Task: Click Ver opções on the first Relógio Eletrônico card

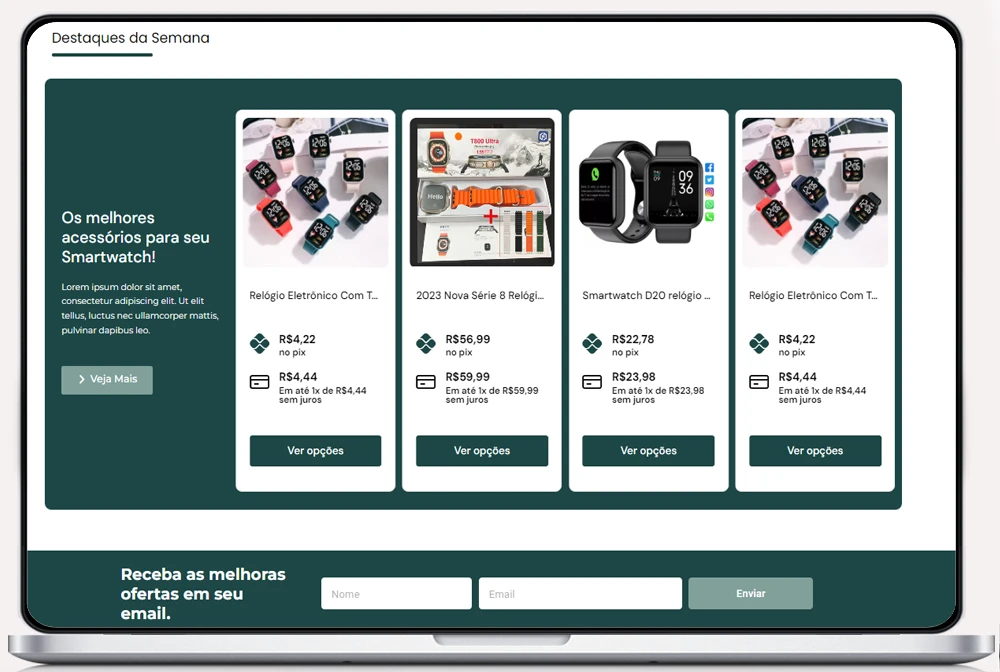Action: (x=315, y=451)
